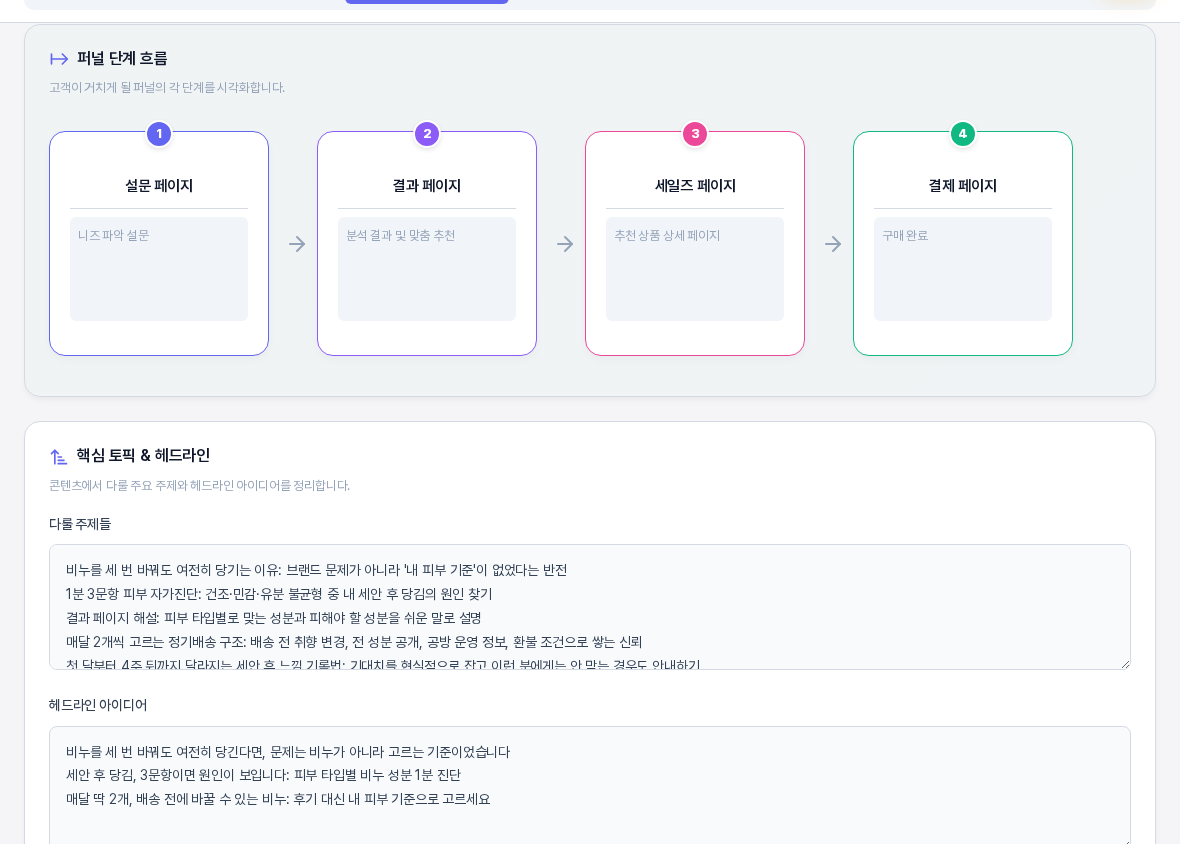
Task: Click into the 헤드라인 아이디어 textarea
Action: click(589, 785)
